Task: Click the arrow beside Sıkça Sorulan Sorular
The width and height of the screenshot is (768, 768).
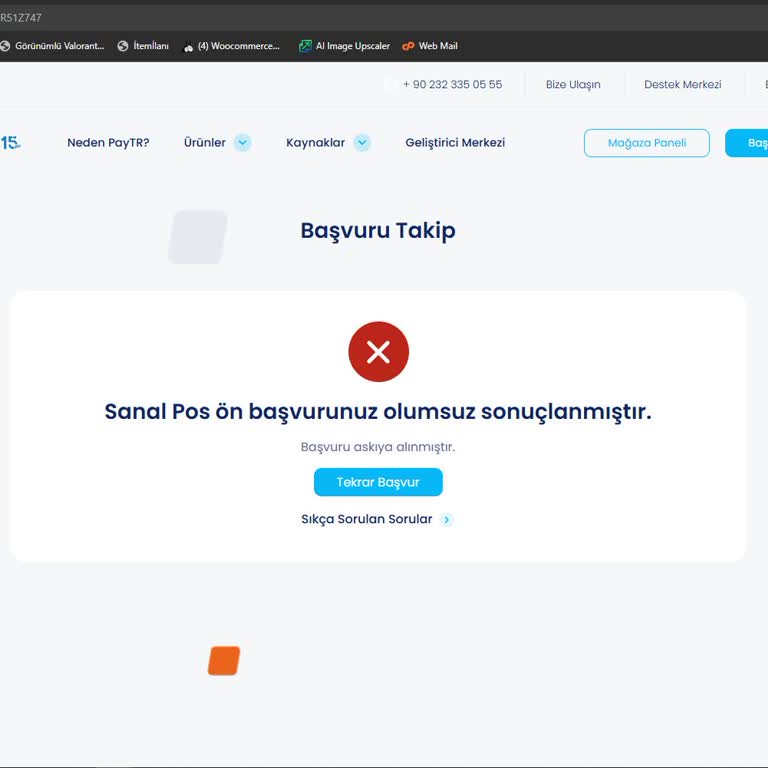Action: [x=447, y=520]
